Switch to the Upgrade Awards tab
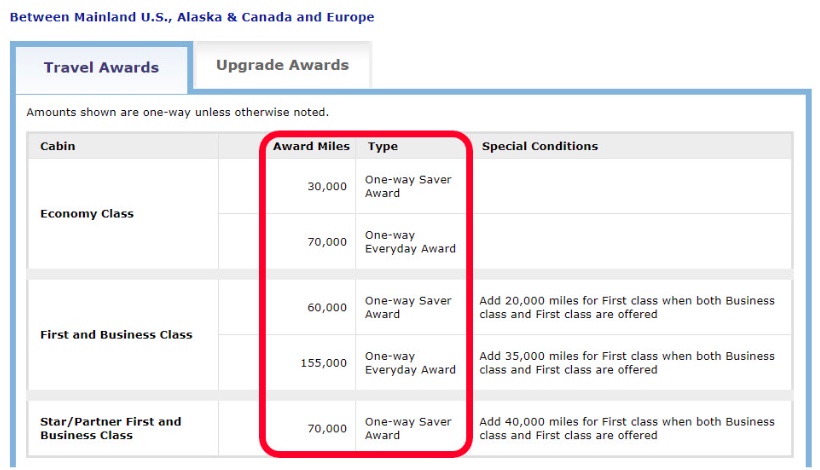This screenshot has height=470, width=820. [x=282, y=65]
